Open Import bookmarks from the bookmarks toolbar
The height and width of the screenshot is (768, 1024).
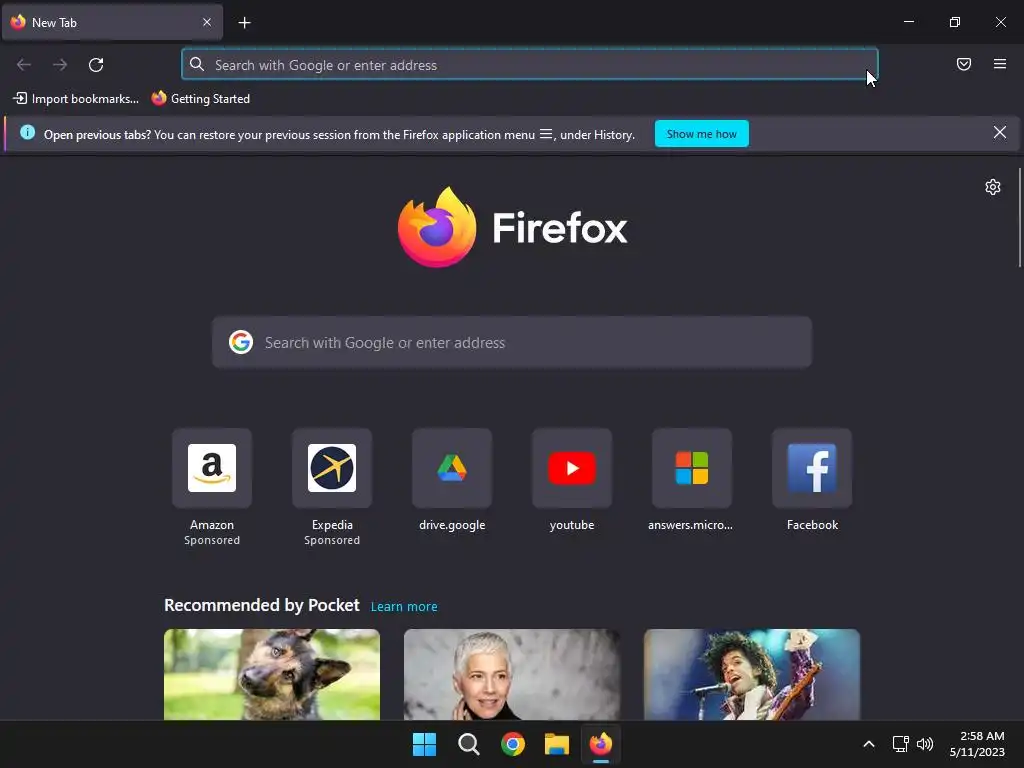click(x=76, y=99)
